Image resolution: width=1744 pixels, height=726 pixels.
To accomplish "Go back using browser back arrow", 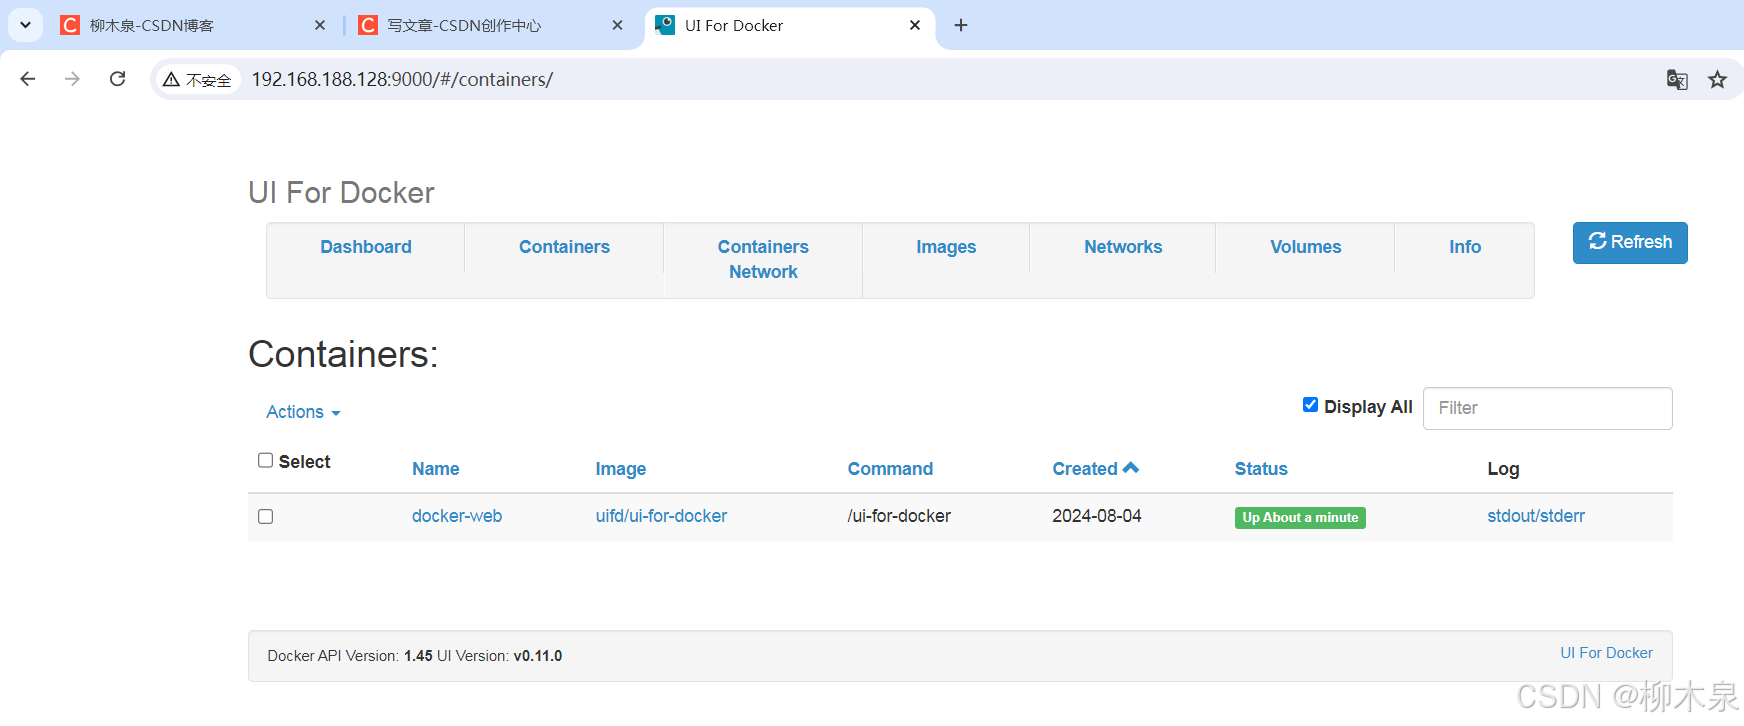I will pyautogui.click(x=28, y=79).
